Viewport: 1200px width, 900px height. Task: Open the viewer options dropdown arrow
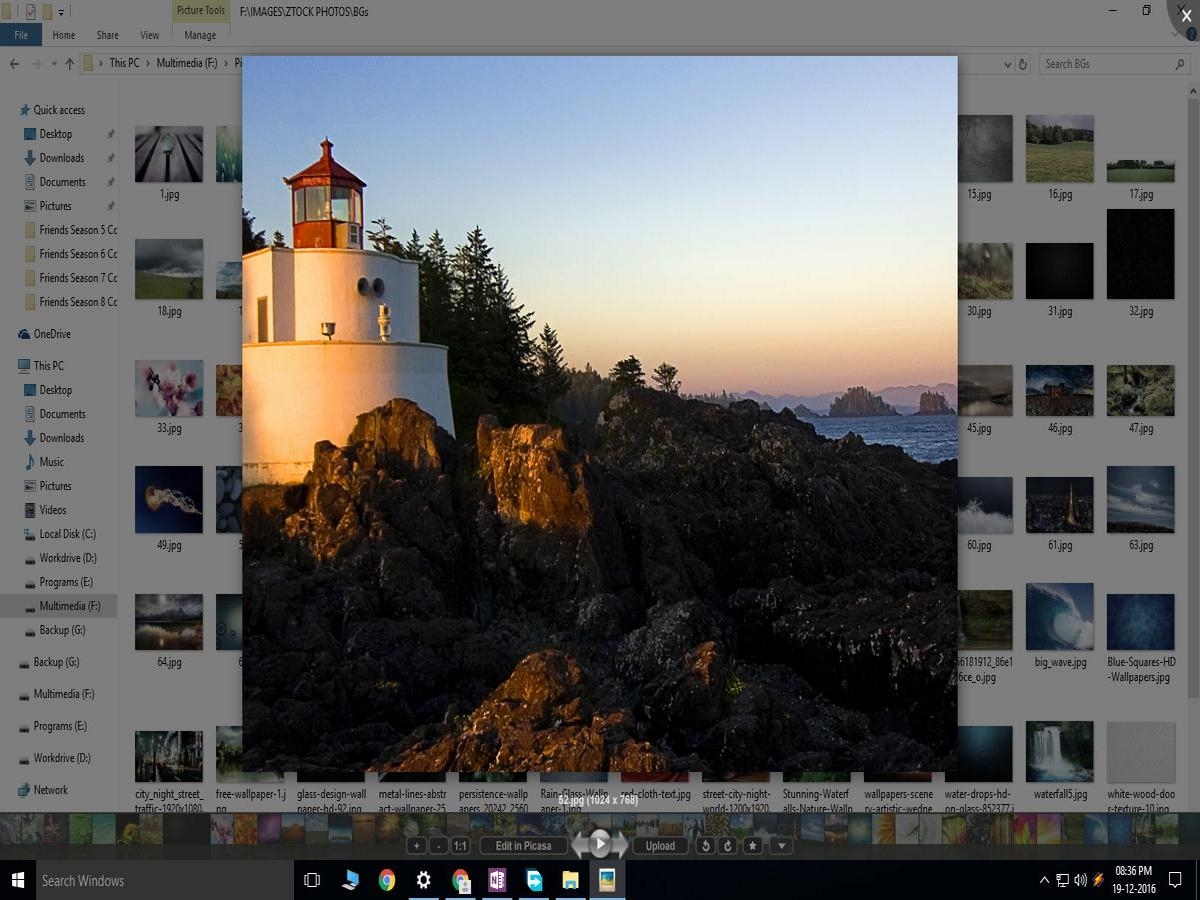[x=781, y=845]
